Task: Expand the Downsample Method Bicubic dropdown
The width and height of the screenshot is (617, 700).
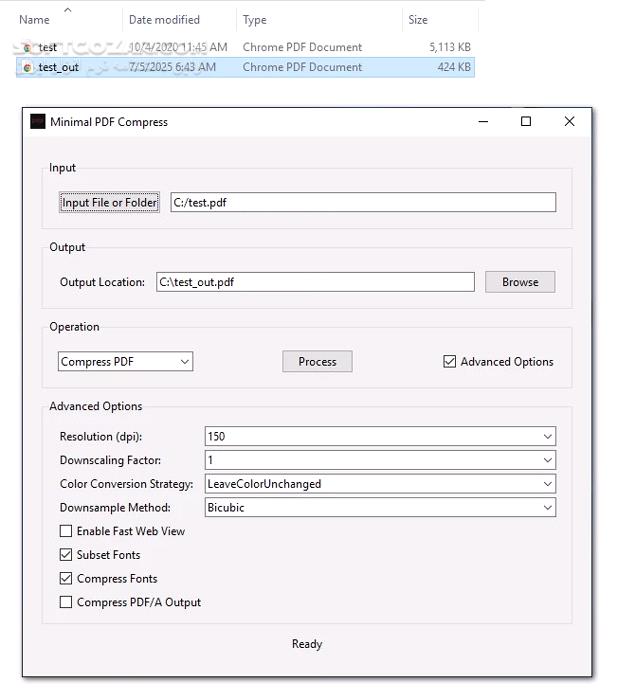Action: 380,508
